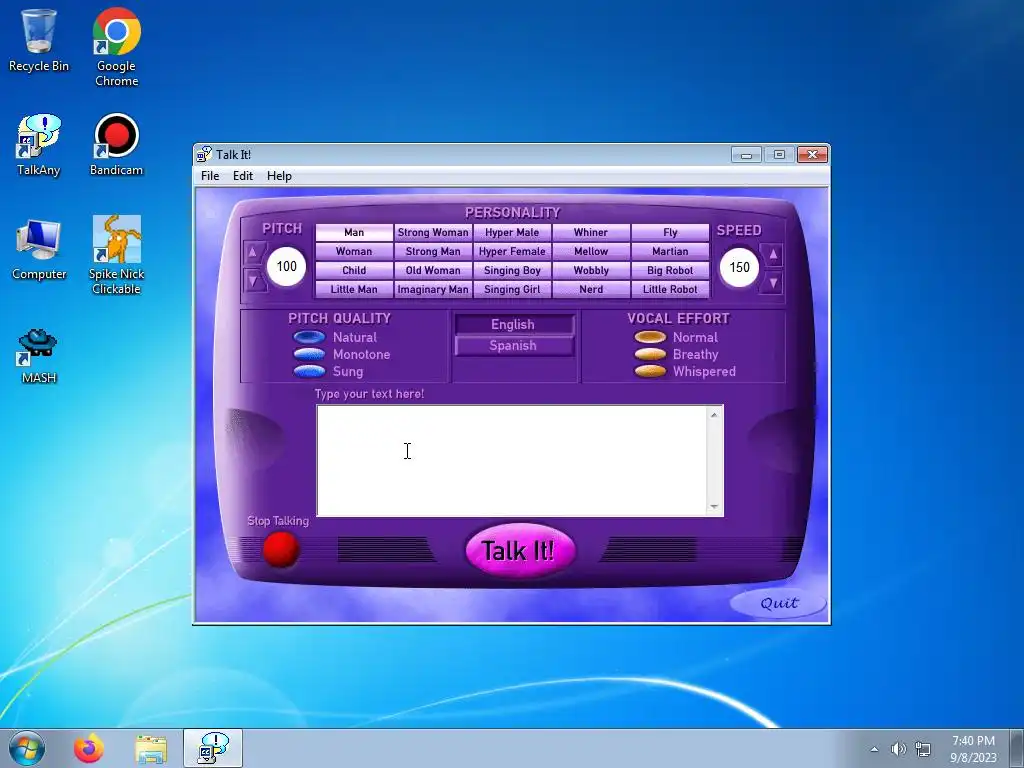The width and height of the screenshot is (1024, 768).
Task: Select the Bandicam desktop shortcut
Action: click(x=116, y=145)
